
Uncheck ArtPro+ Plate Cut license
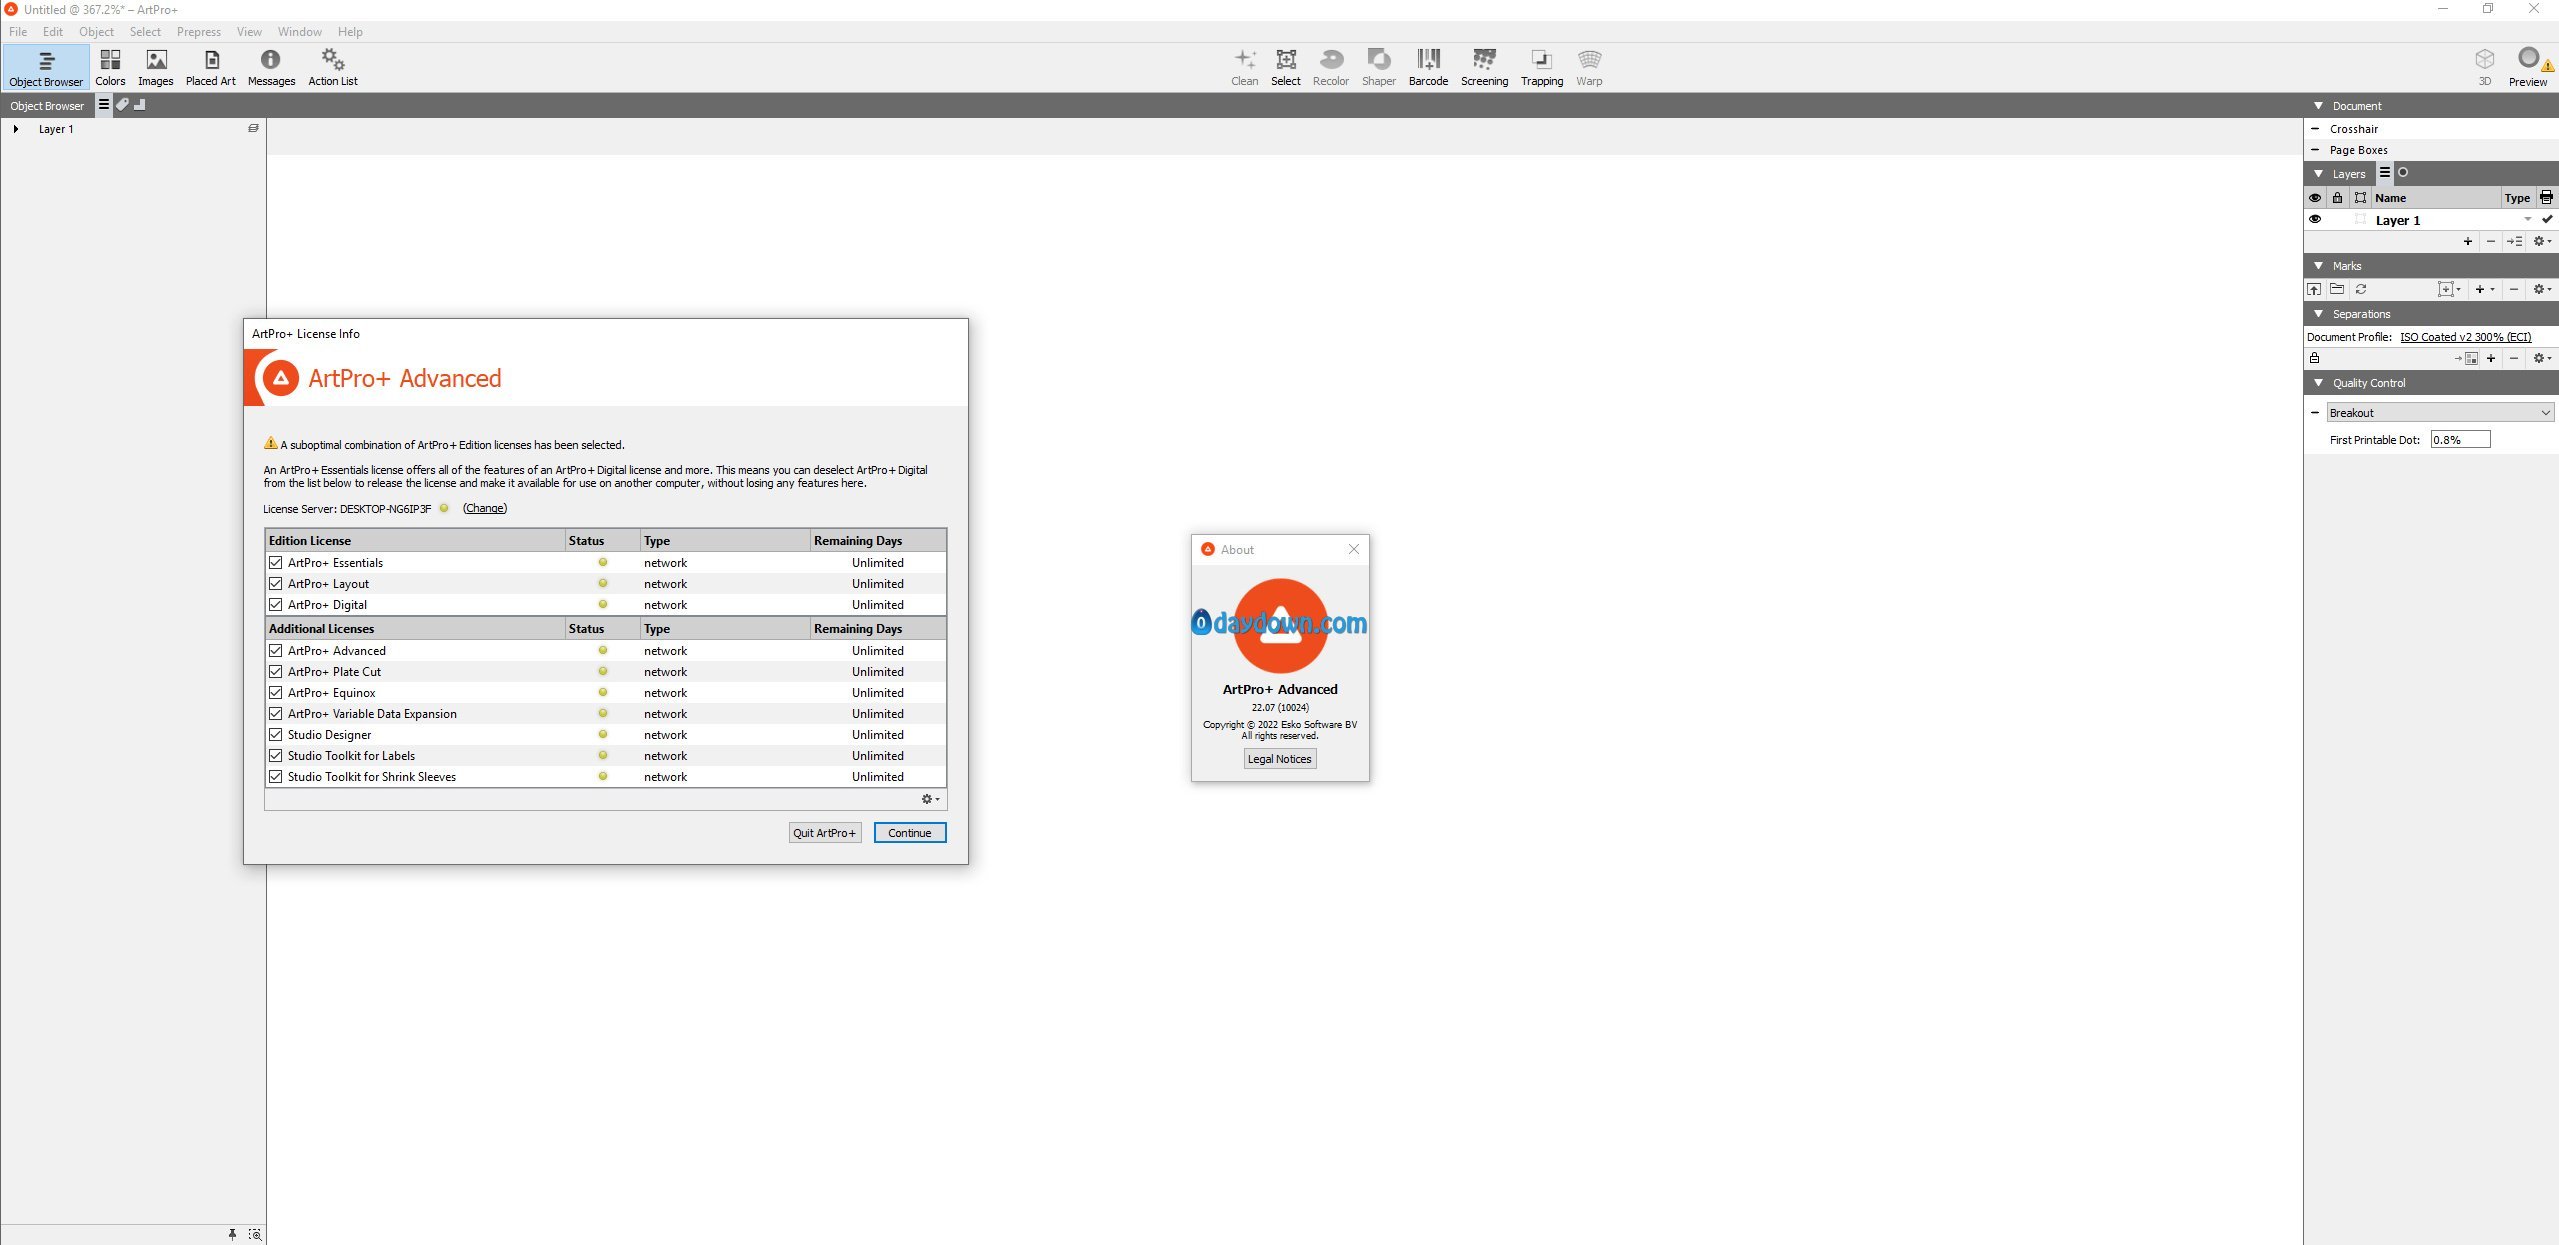tap(276, 672)
